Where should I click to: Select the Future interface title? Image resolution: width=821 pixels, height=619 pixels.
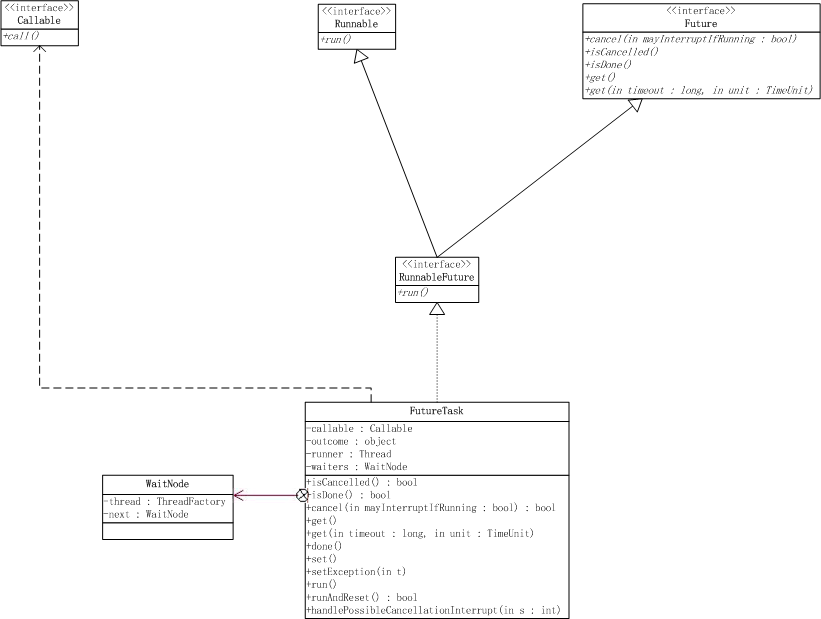tap(701, 24)
